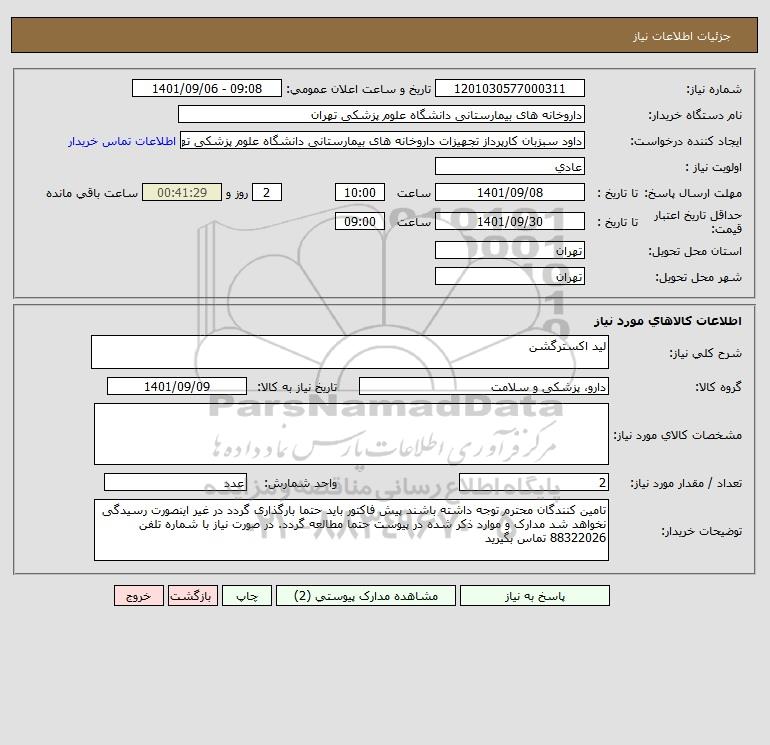Click delivery province field تهران
Screen dimensions: 770x745
click(x=510, y=250)
